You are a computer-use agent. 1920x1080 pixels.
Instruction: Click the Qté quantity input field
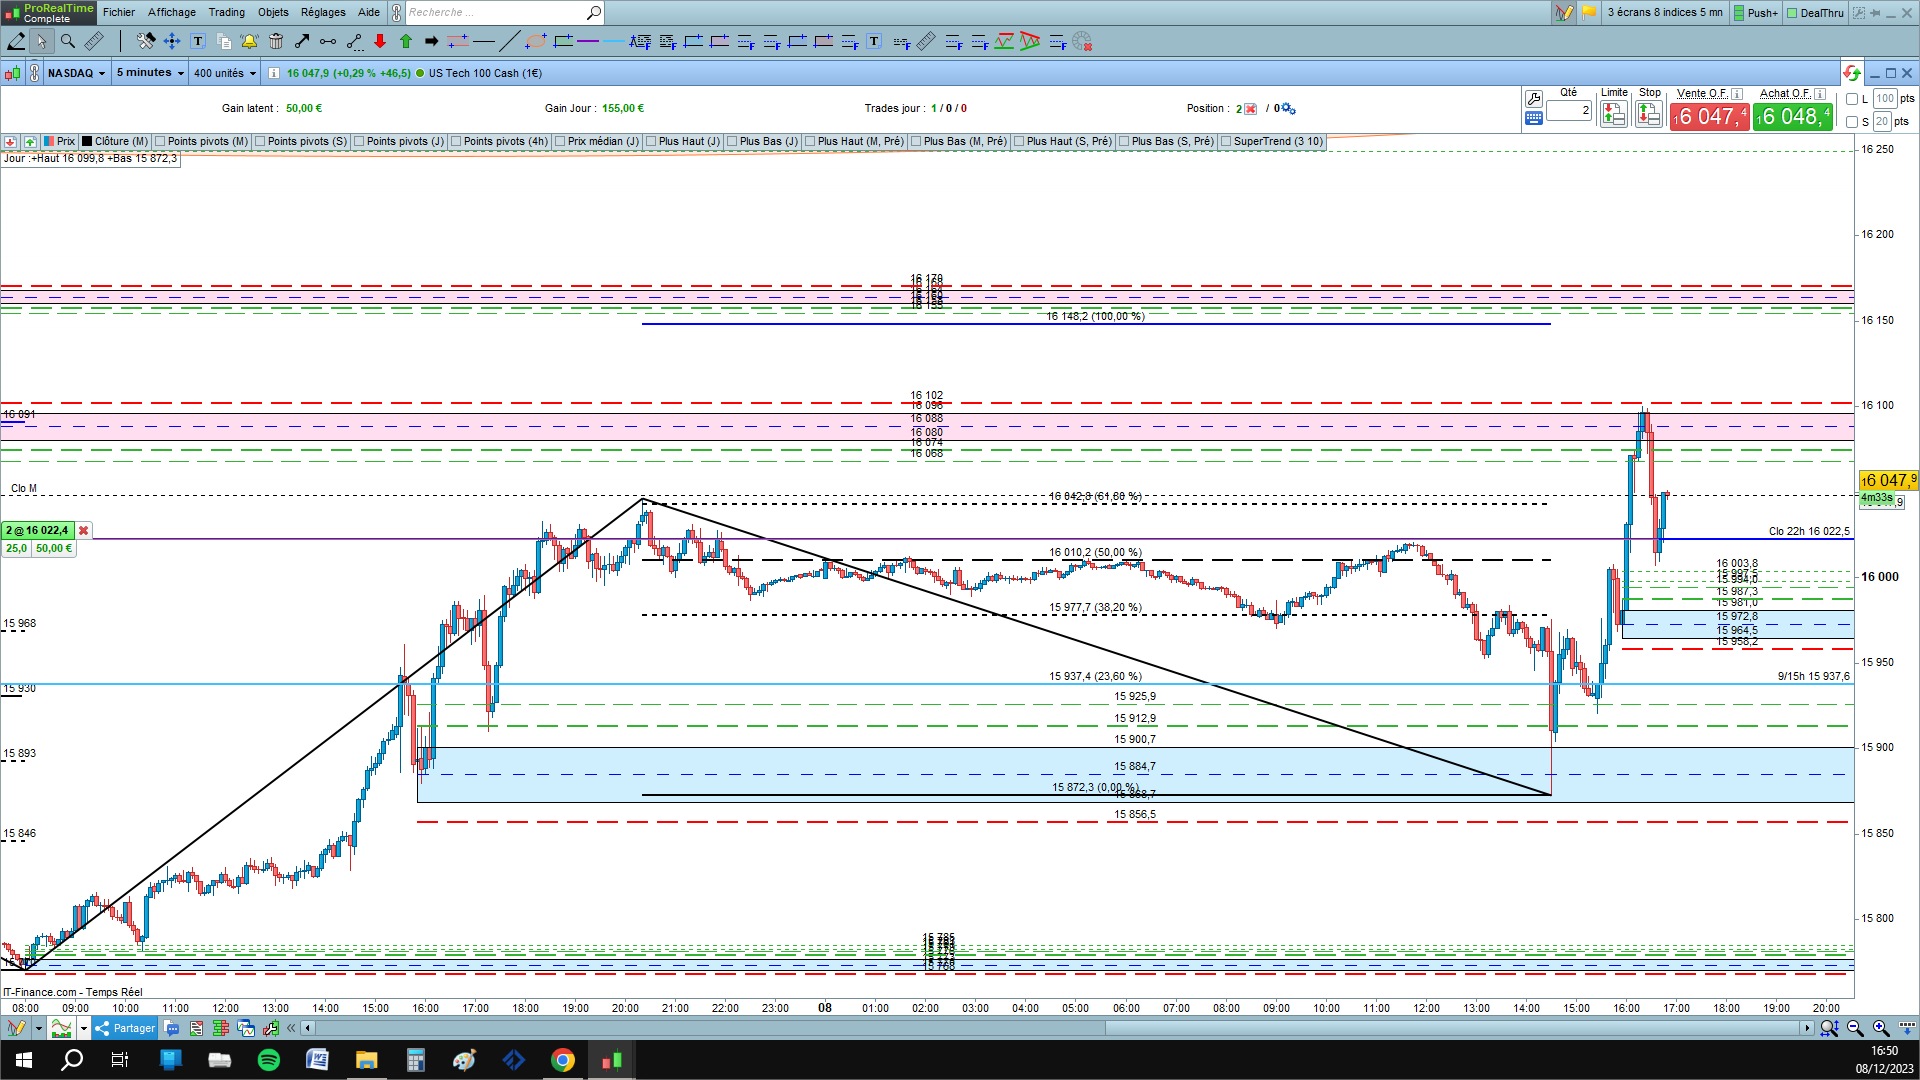click(x=1568, y=110)
